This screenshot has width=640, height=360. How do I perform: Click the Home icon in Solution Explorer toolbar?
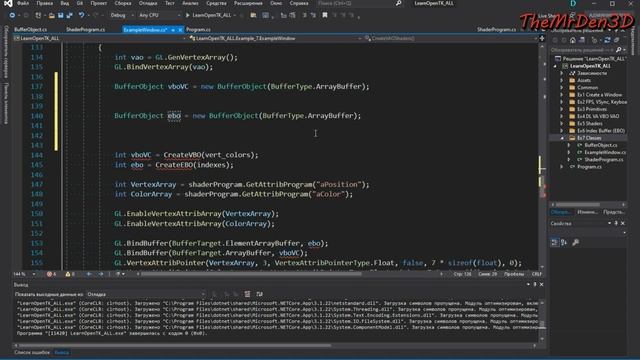click(x=573, y=40)
